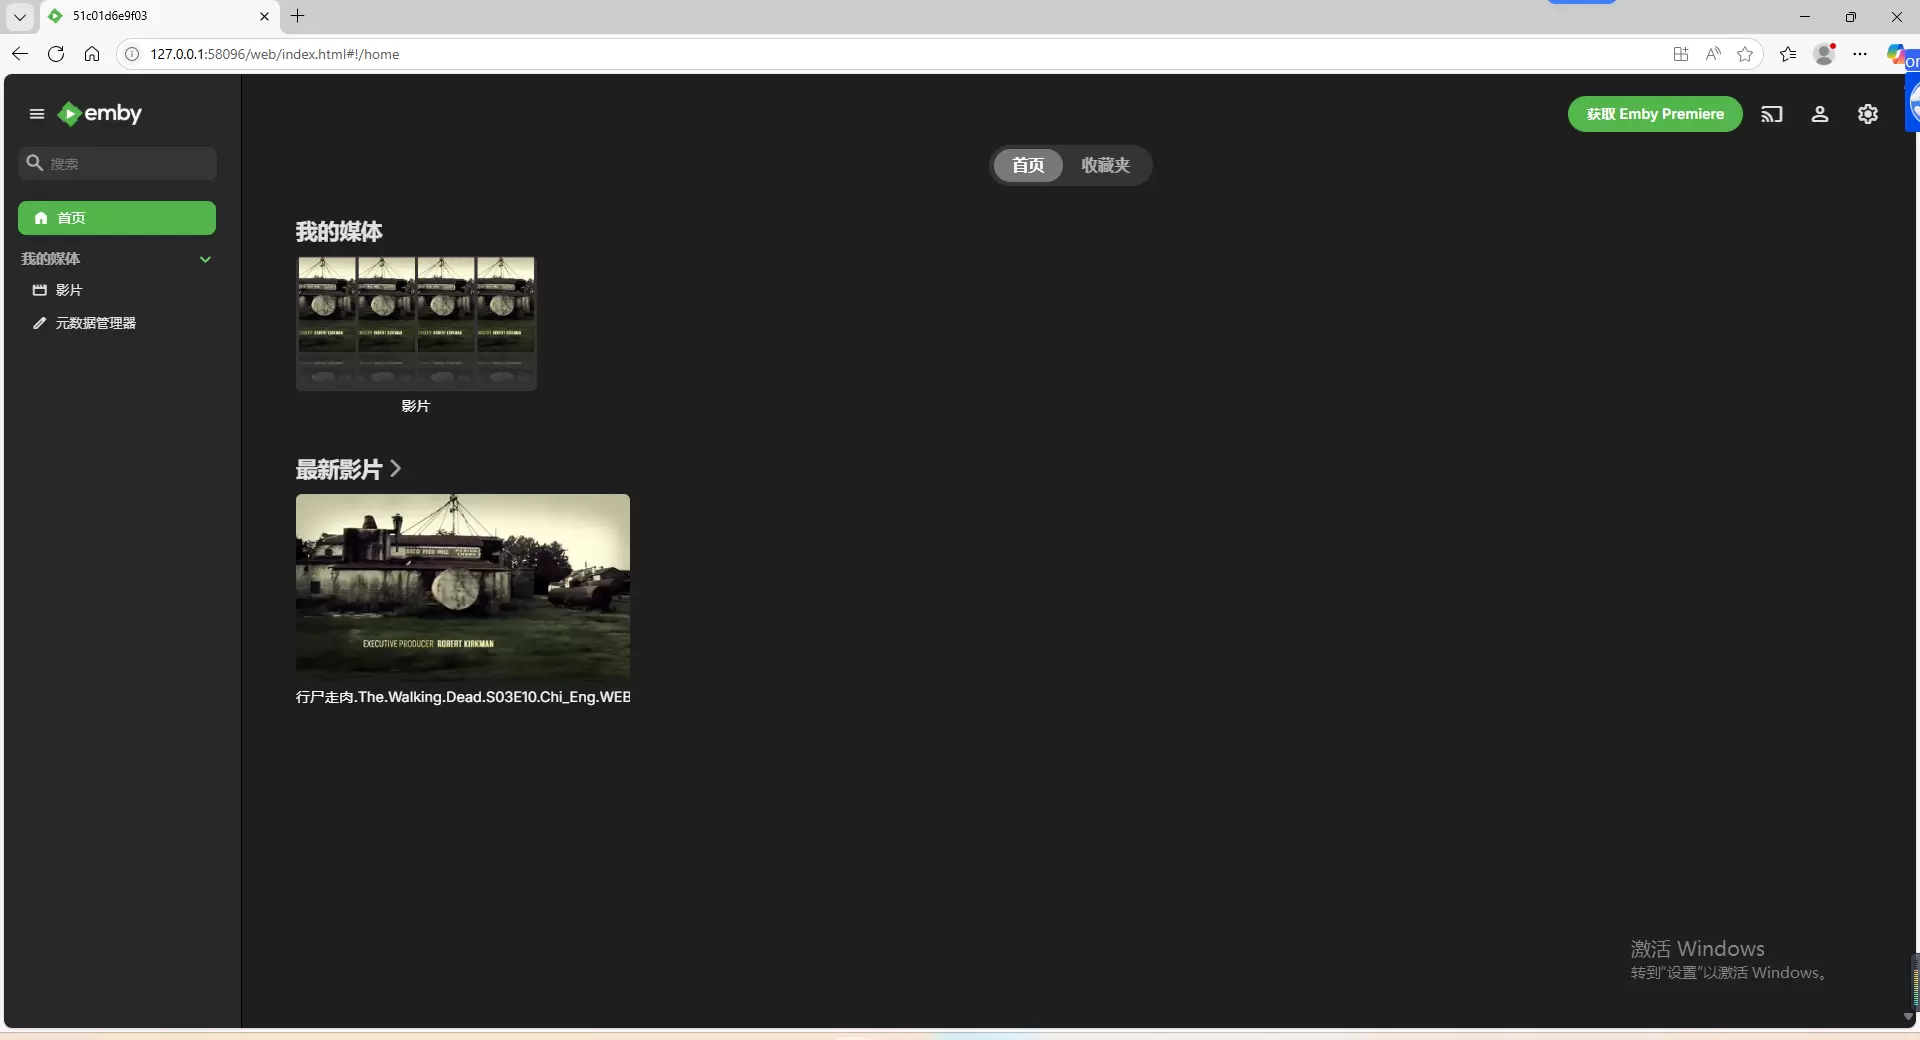Open the browser tab list dropdown
Image resolution: width=1920 pixels, height=1040 pixels.
point(19,16)
